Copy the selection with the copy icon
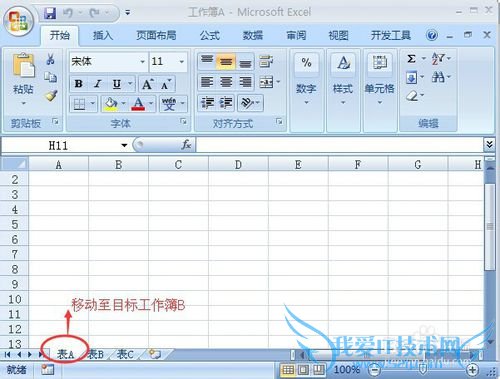This screenshot has height=379, width=500. point(50,77)
